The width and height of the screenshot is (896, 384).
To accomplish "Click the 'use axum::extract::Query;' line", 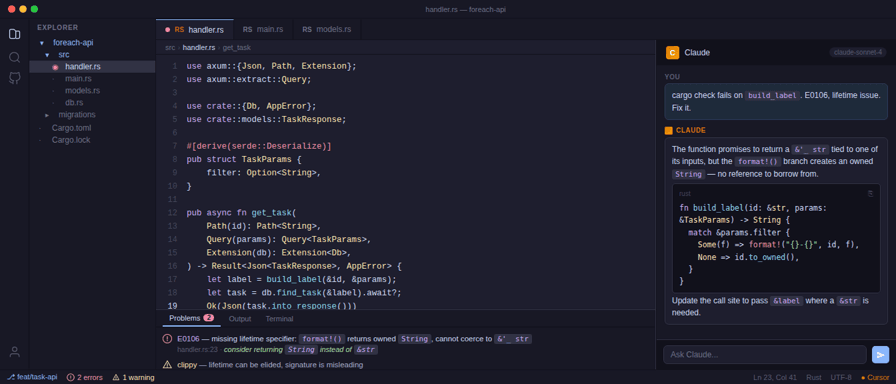I will (x=249, y=79).
